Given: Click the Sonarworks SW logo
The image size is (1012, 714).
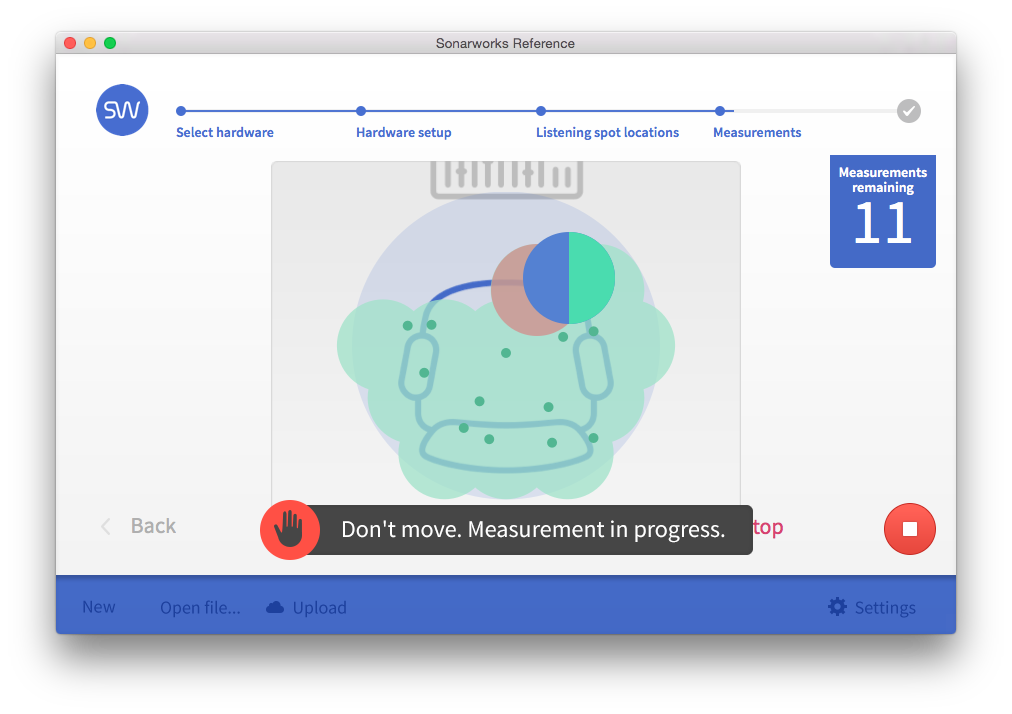Looking at the screenshot, I should point(122,110).
